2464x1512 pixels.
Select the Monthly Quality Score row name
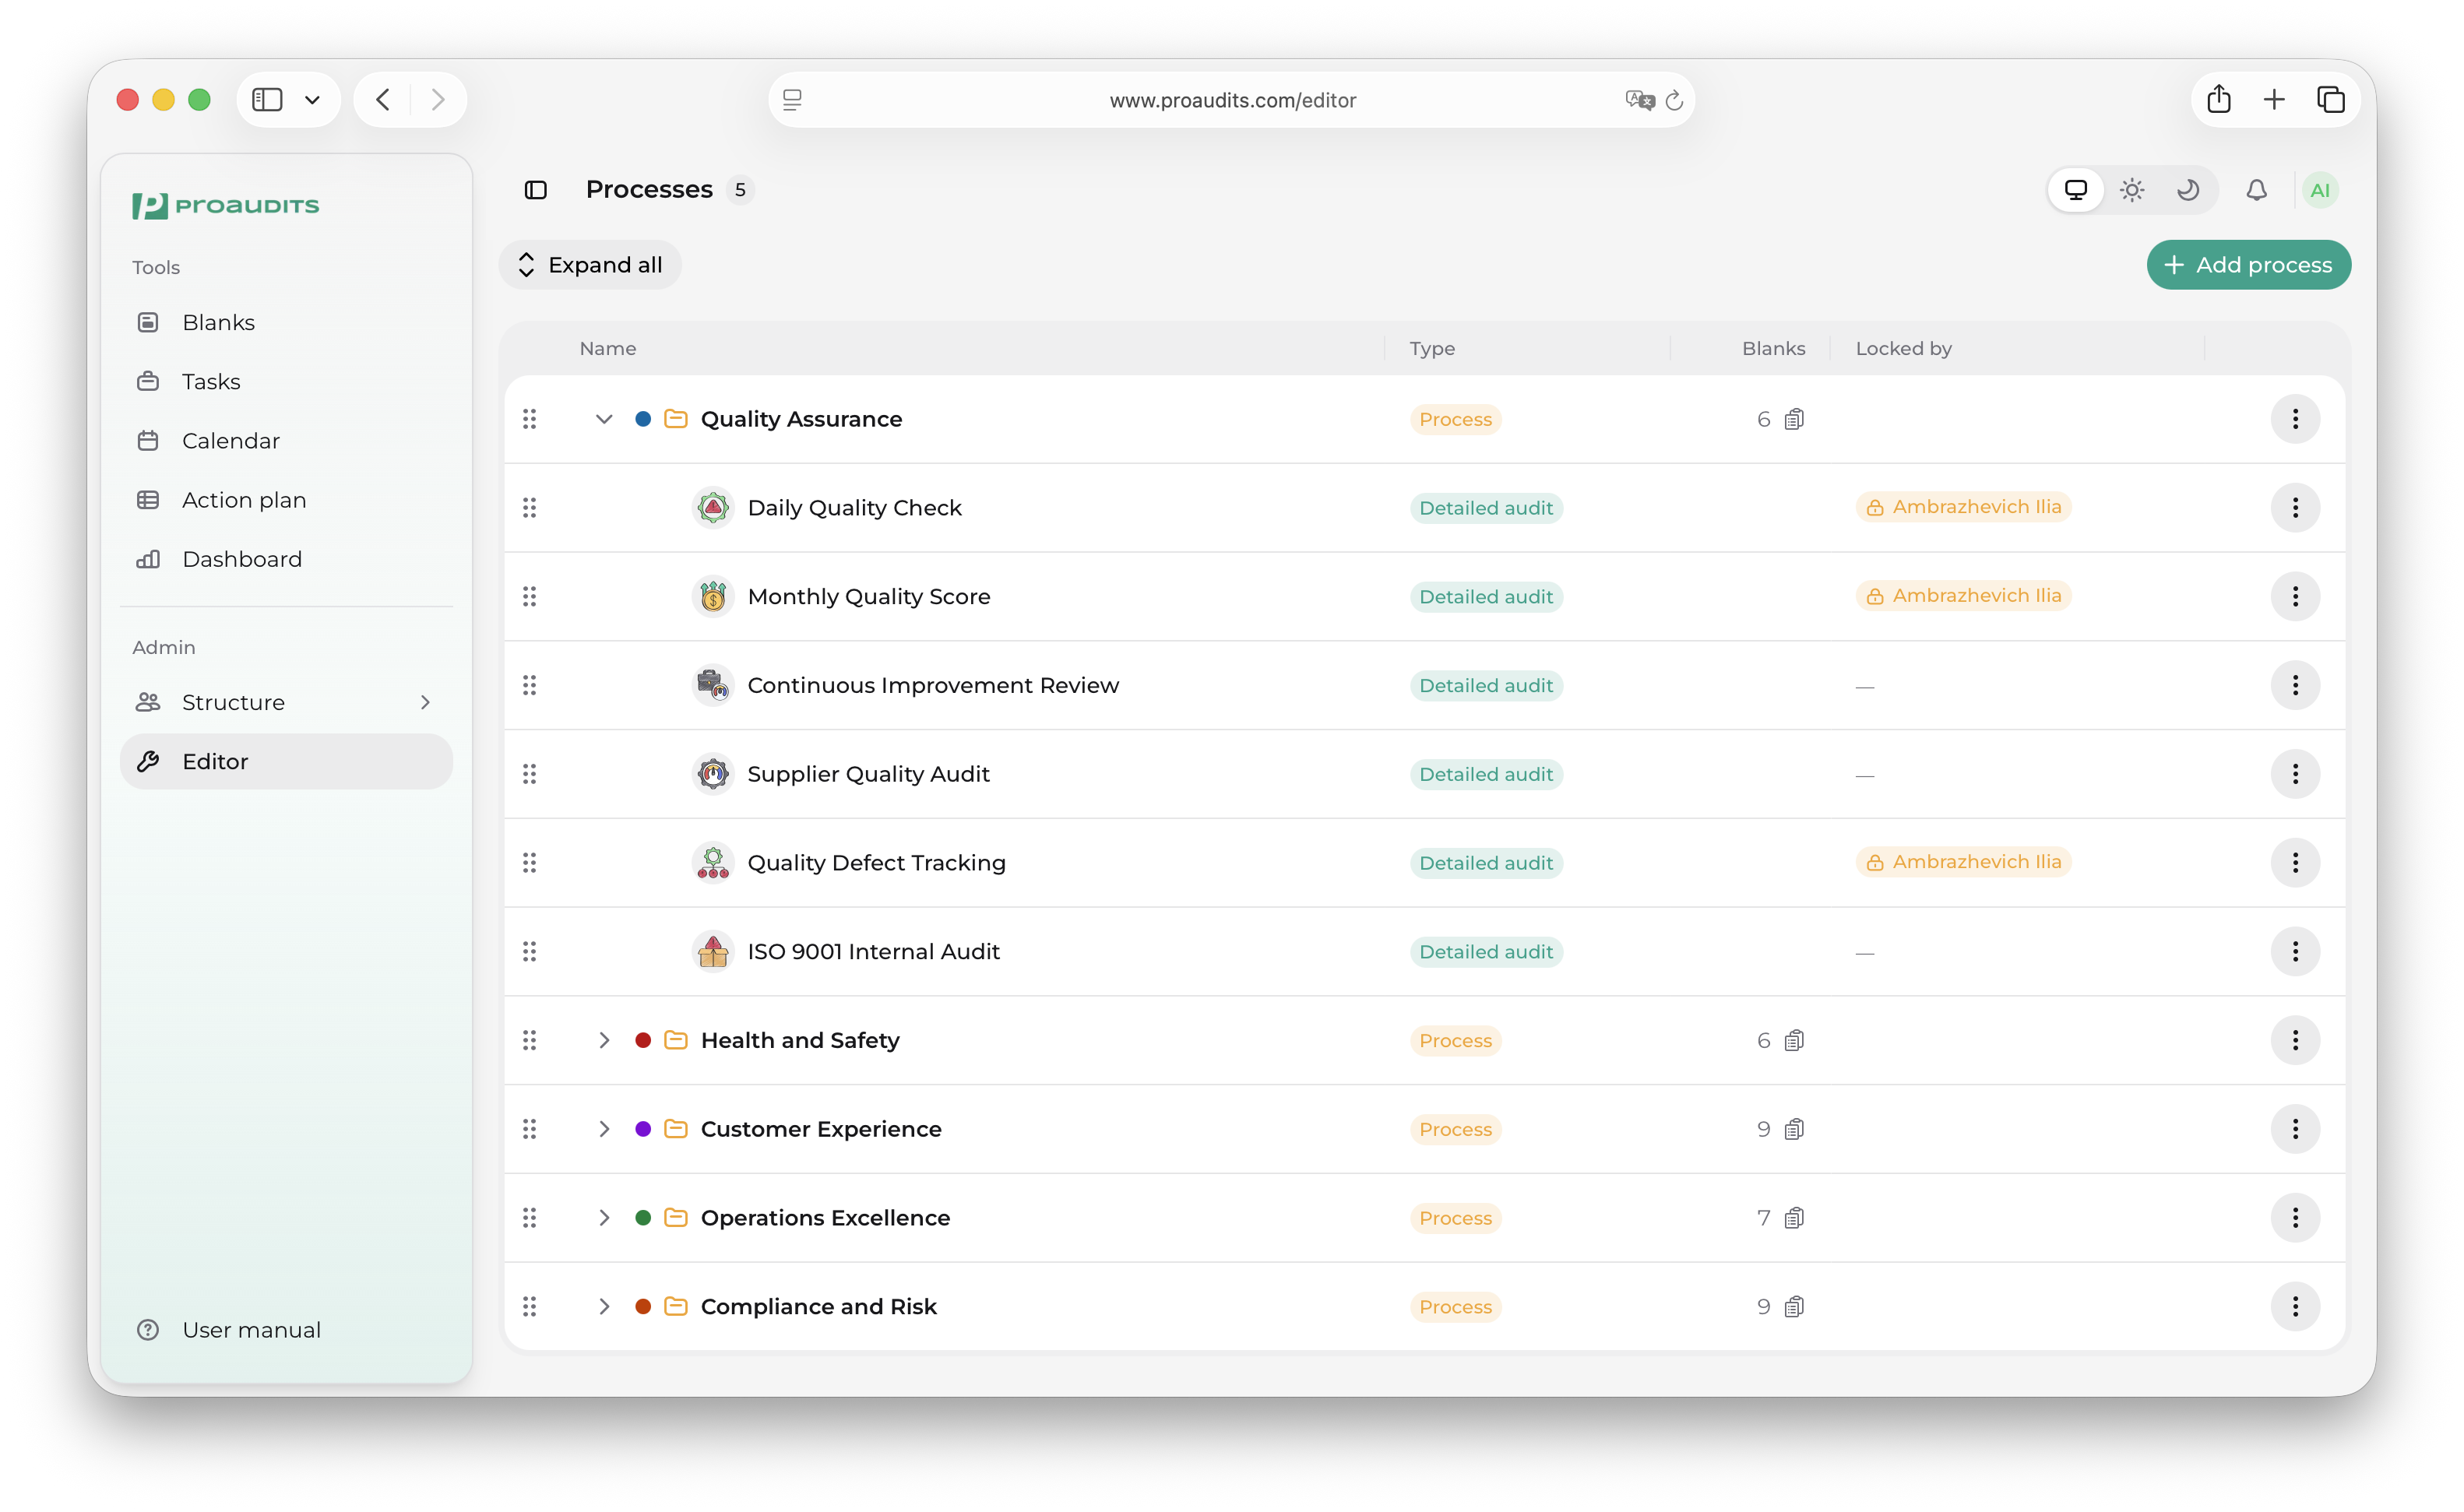click(x=869, y=597)
